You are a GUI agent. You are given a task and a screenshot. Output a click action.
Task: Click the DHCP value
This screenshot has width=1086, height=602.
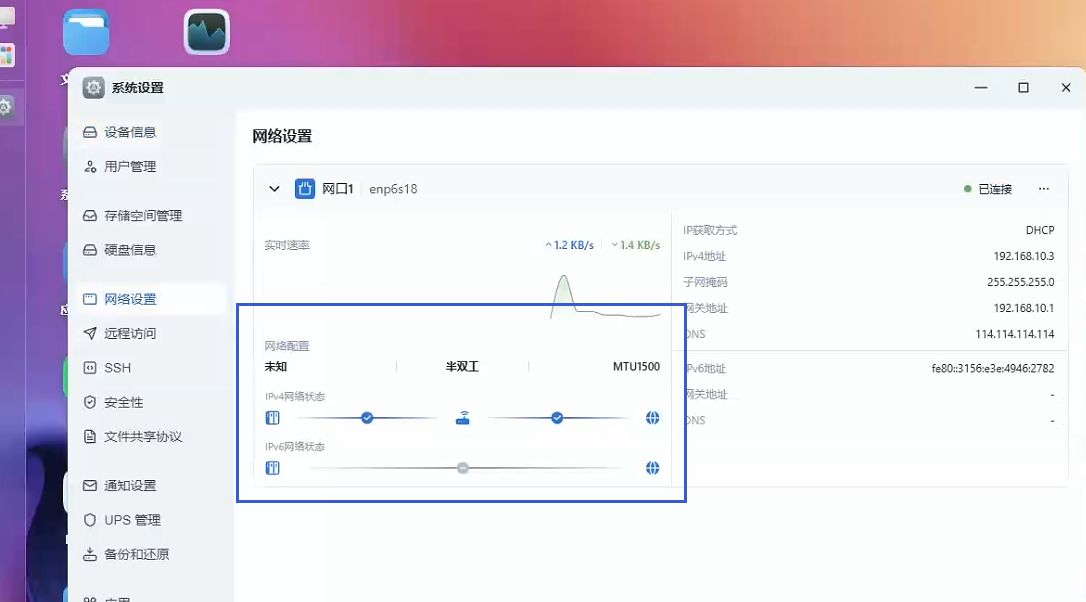pyautogui.click(x=1040, y=230)
